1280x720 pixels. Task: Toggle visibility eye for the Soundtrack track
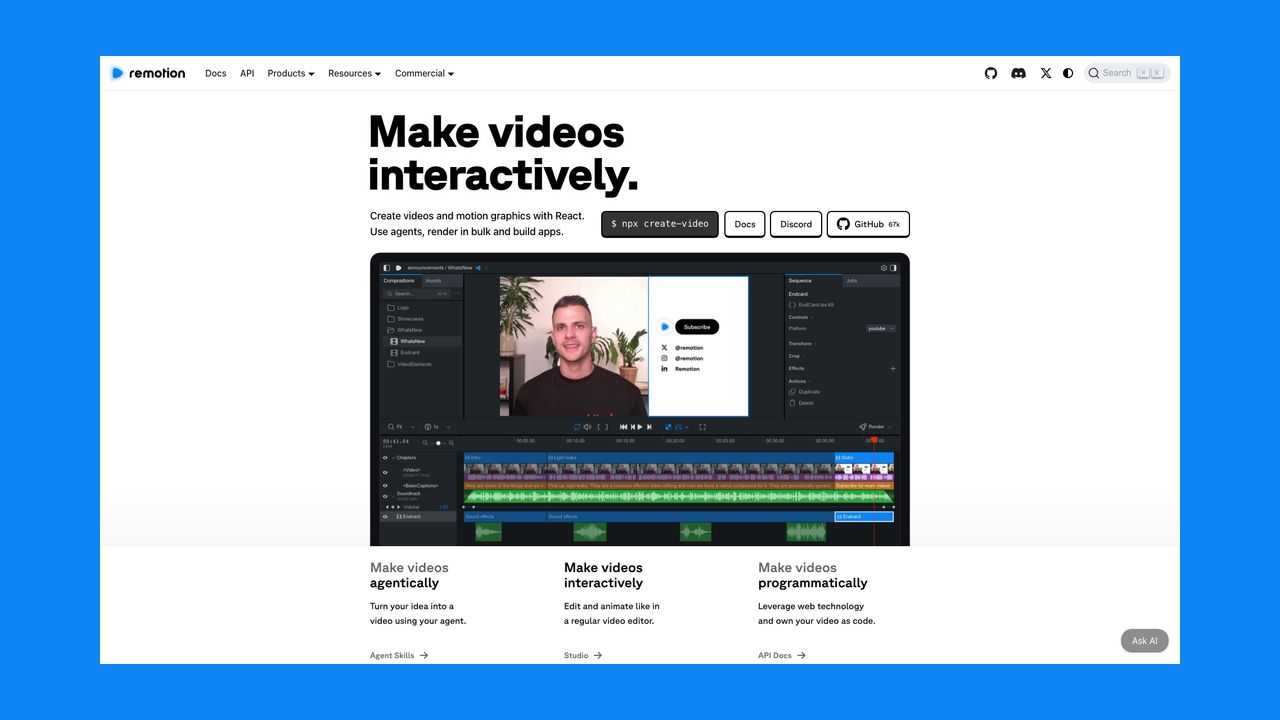click(x=385, y=496)
